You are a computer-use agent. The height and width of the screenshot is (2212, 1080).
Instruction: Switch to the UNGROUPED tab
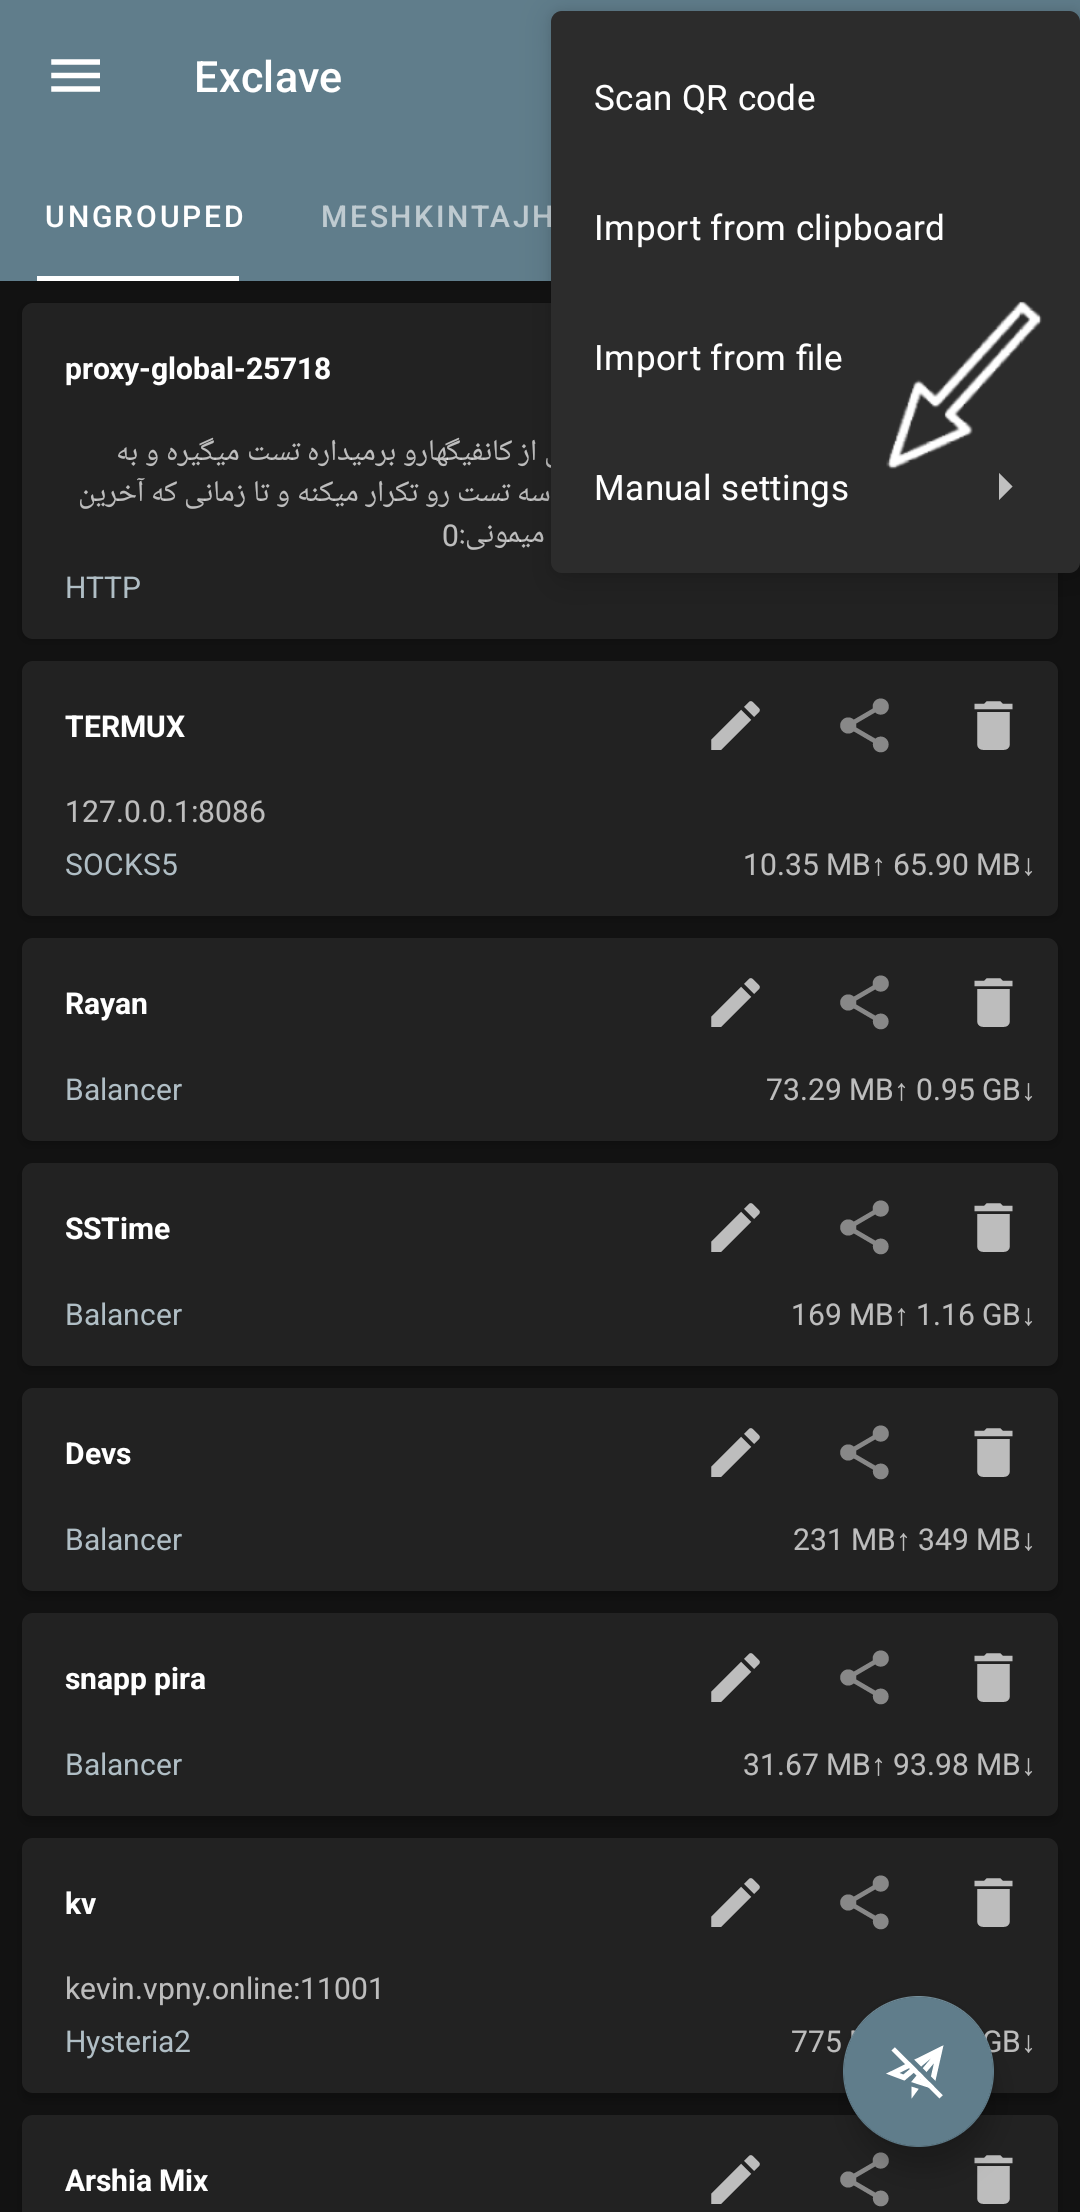(144, 217)
